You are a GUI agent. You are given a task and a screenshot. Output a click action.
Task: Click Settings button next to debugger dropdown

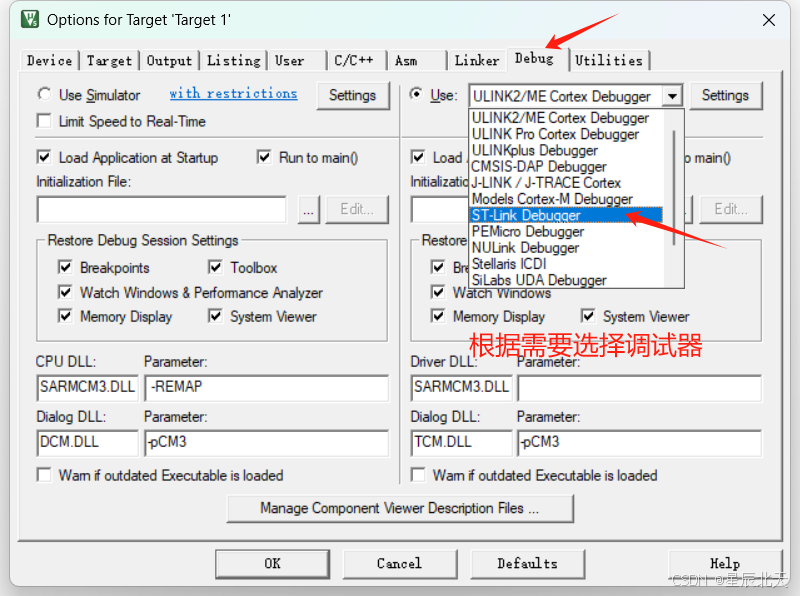[x=725, y=95]
